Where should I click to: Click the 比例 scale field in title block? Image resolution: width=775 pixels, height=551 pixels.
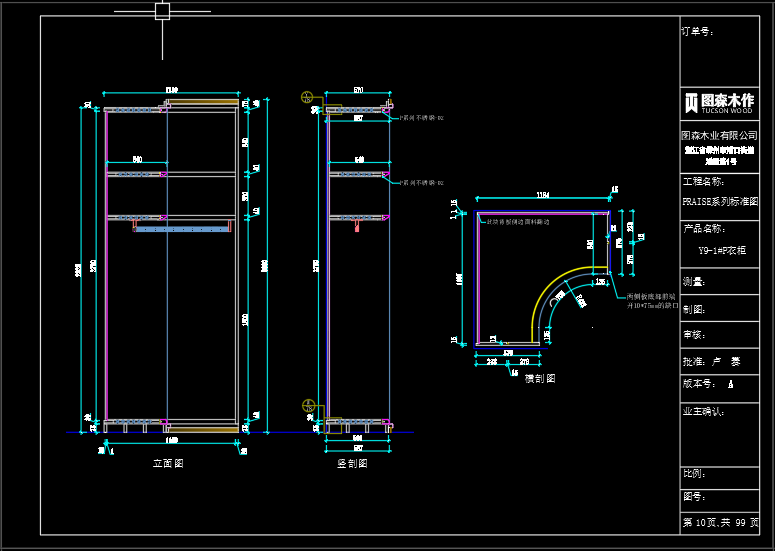694,473
